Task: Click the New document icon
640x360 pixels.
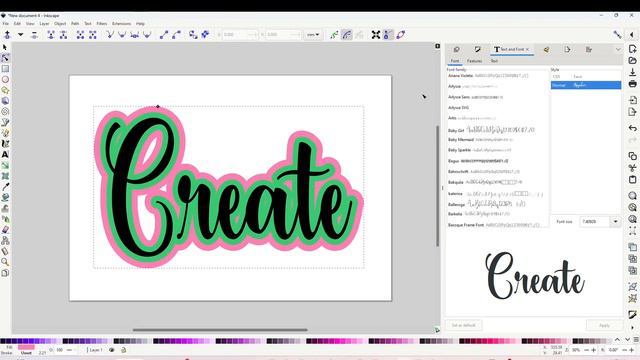Action: click(x=633, y=49)
